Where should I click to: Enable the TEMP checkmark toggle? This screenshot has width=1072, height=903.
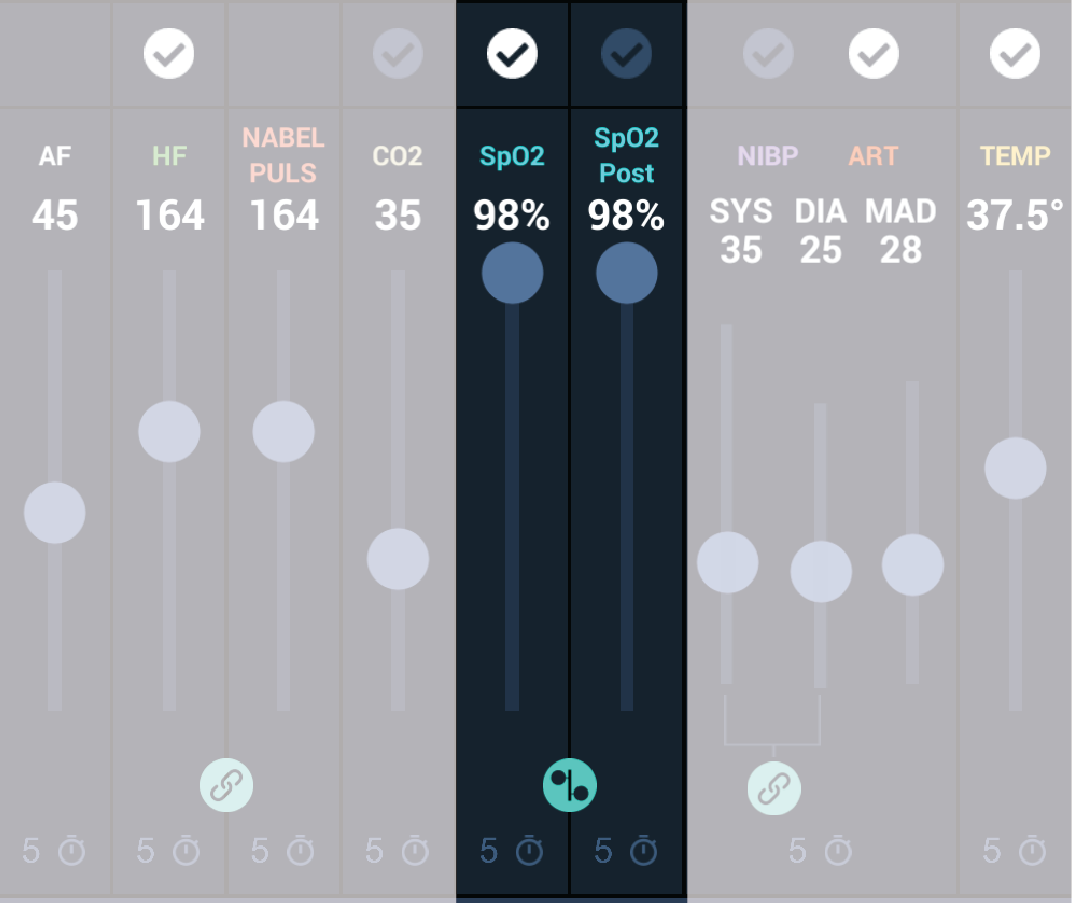(x=1015, y=54)
